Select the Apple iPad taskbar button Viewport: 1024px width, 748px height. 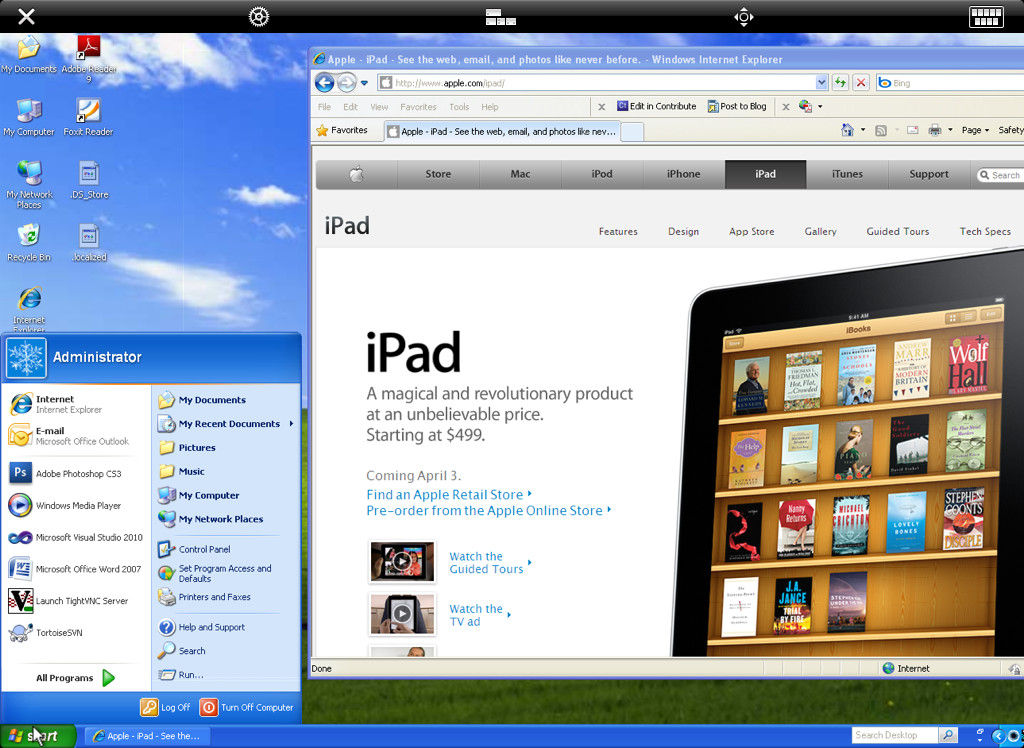[148, 736]
